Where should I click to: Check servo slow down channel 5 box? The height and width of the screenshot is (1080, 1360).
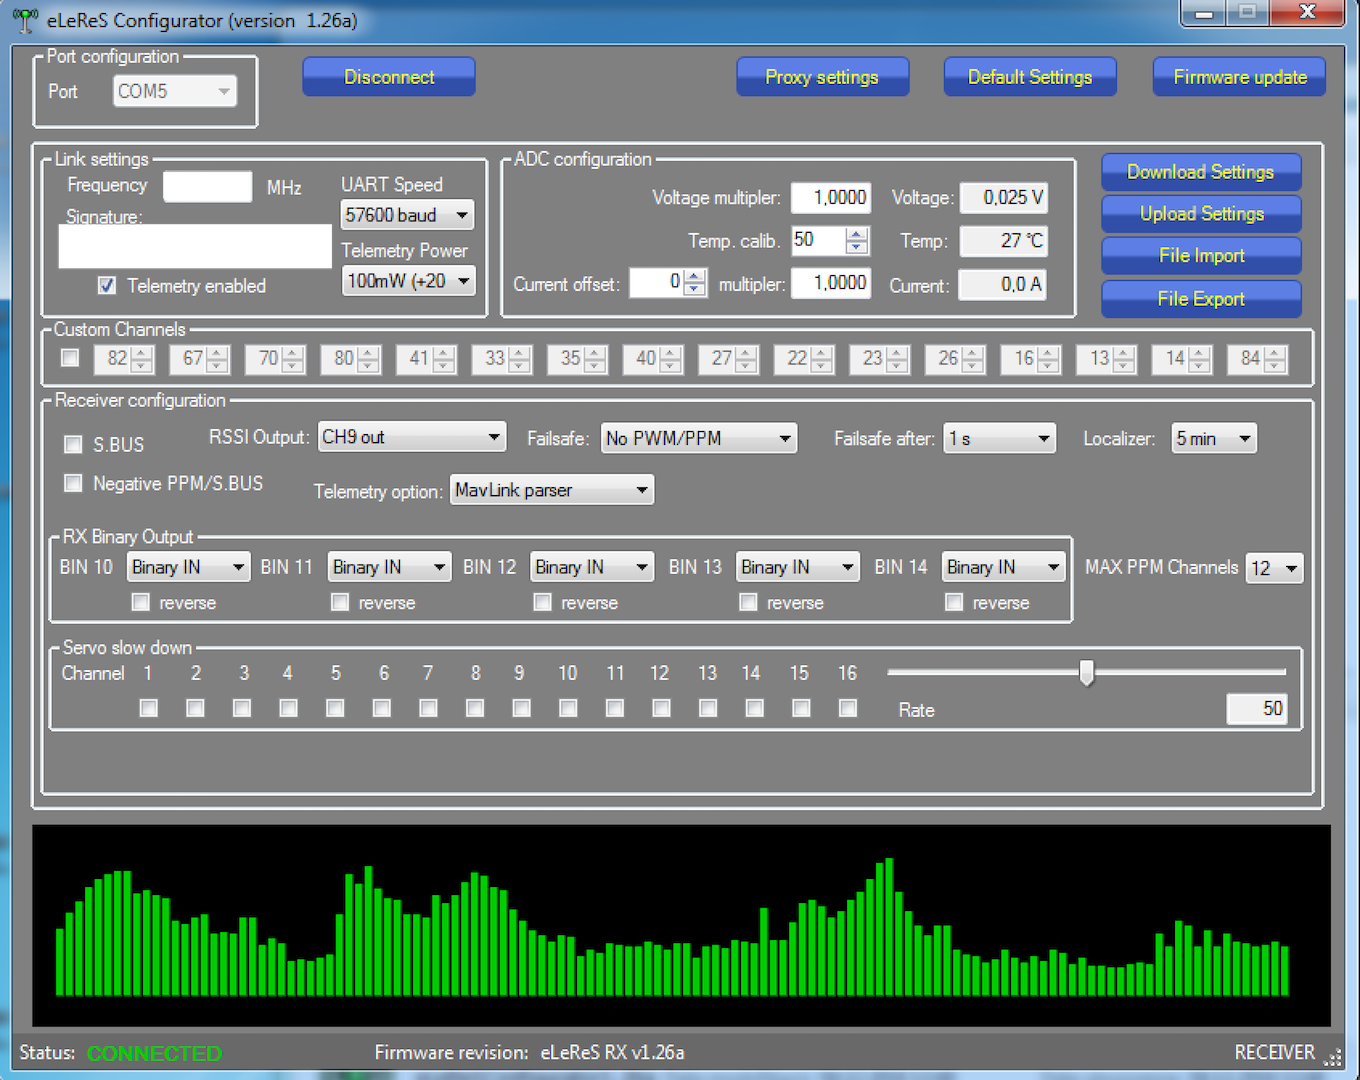click(x=335, y=708)
